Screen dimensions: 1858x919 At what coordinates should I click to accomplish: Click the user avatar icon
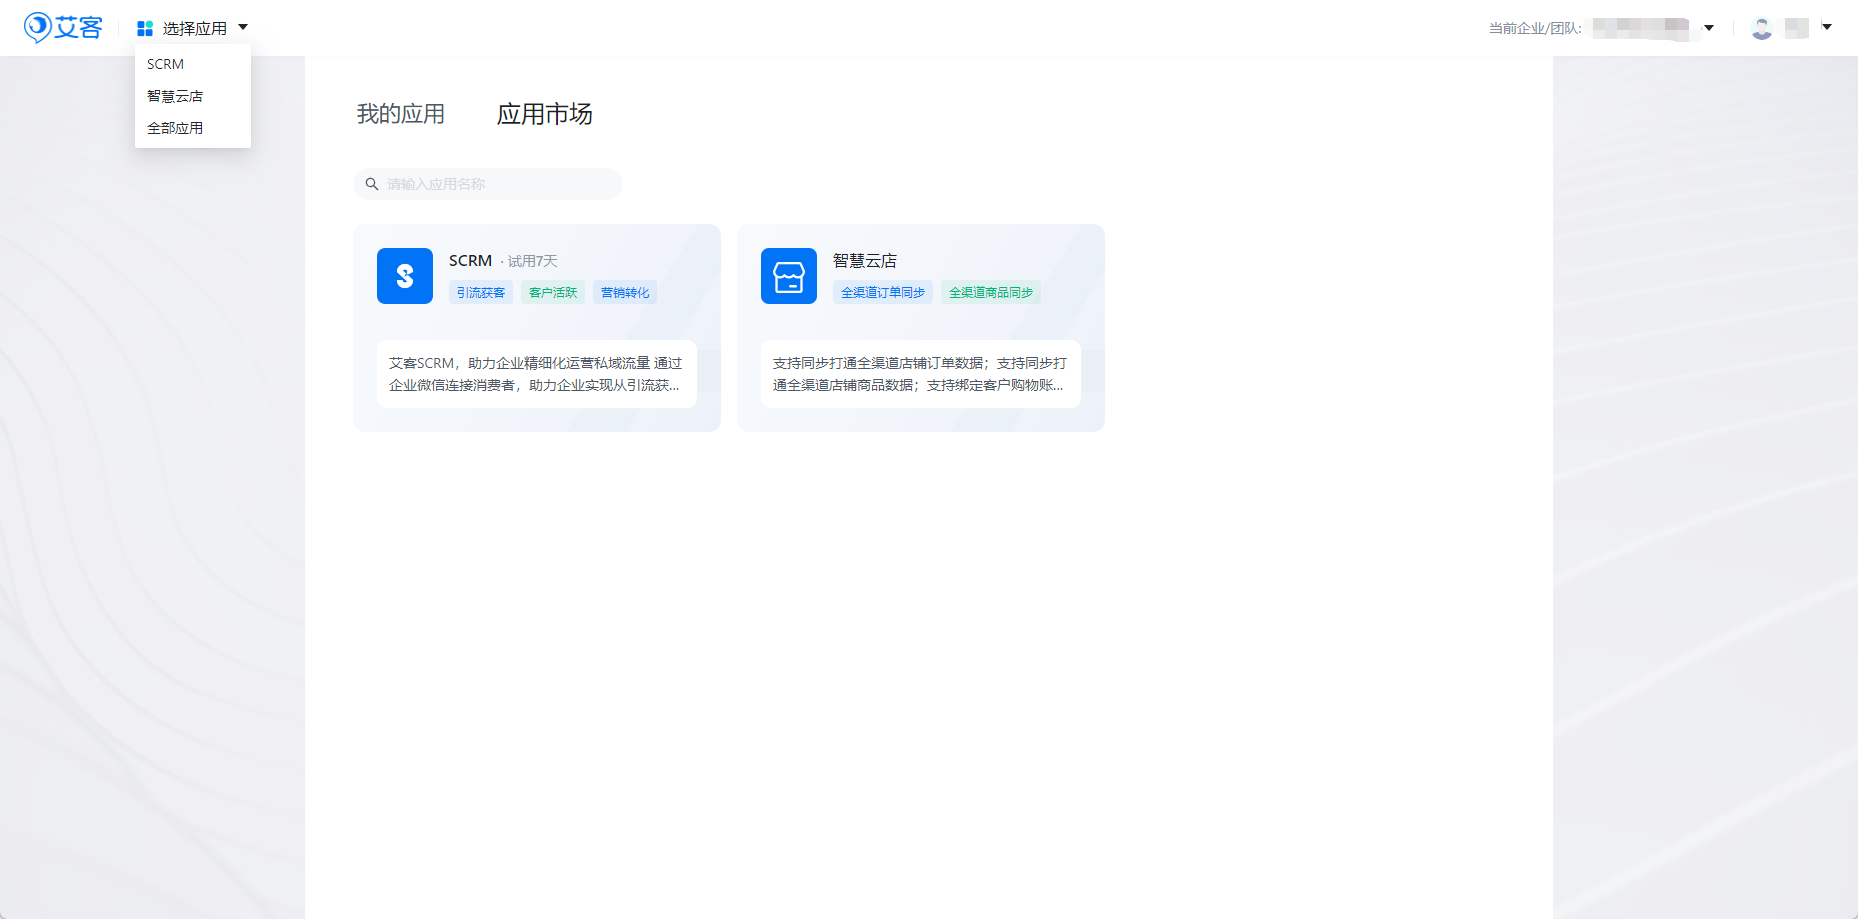click(1762, 28)
